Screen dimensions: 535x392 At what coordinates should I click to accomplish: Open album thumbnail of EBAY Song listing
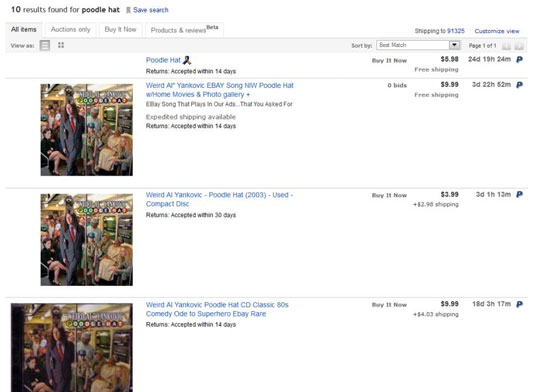pyautogui.click(x=87, y=130)
